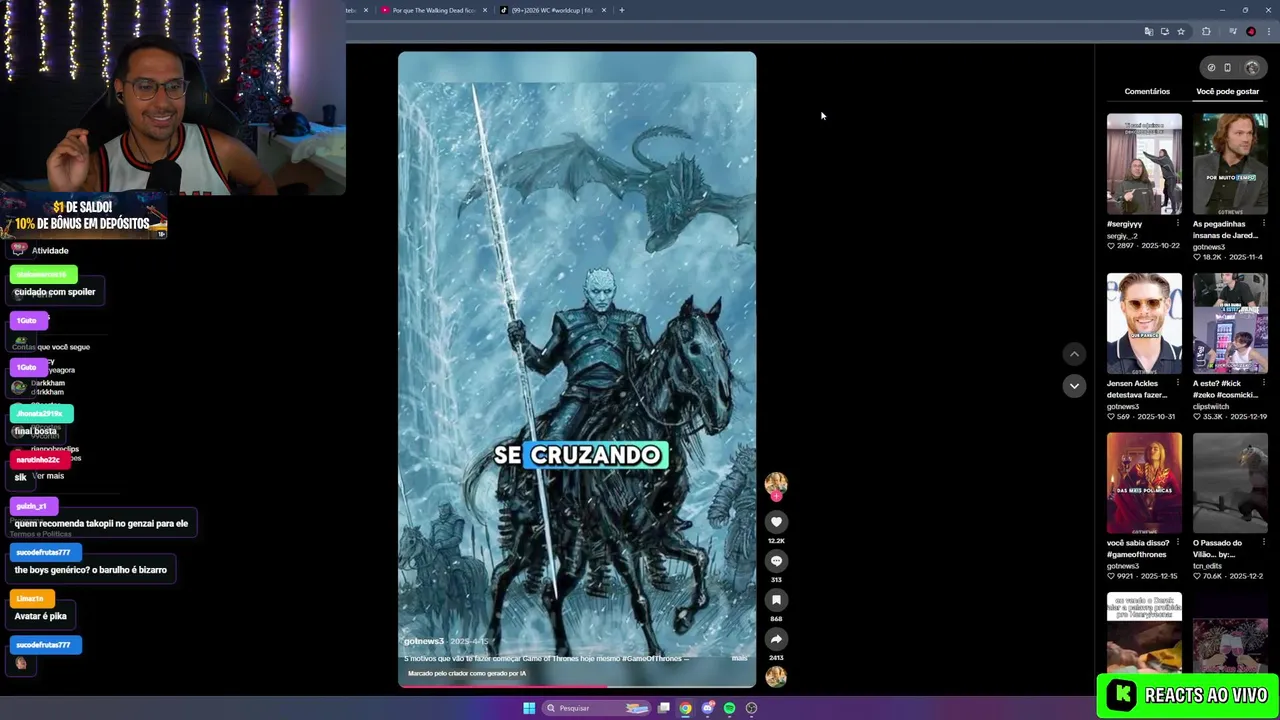Viewport: 1280px width, 720px height.
Task: Click gotnews3 username on the video
Action: click(x=424, y=641)
